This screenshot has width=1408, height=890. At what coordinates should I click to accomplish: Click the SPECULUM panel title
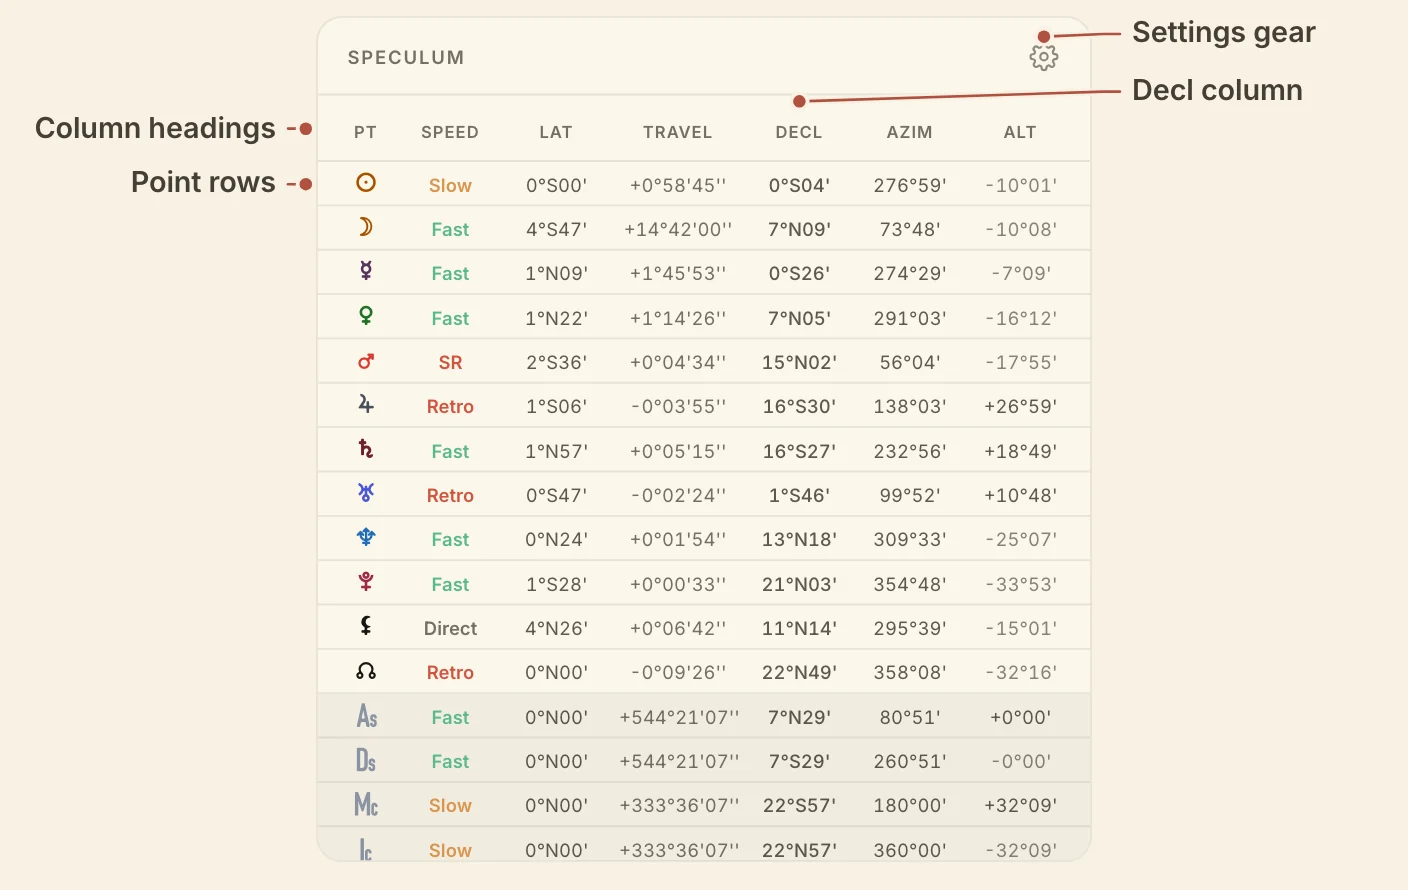[406, 58]
